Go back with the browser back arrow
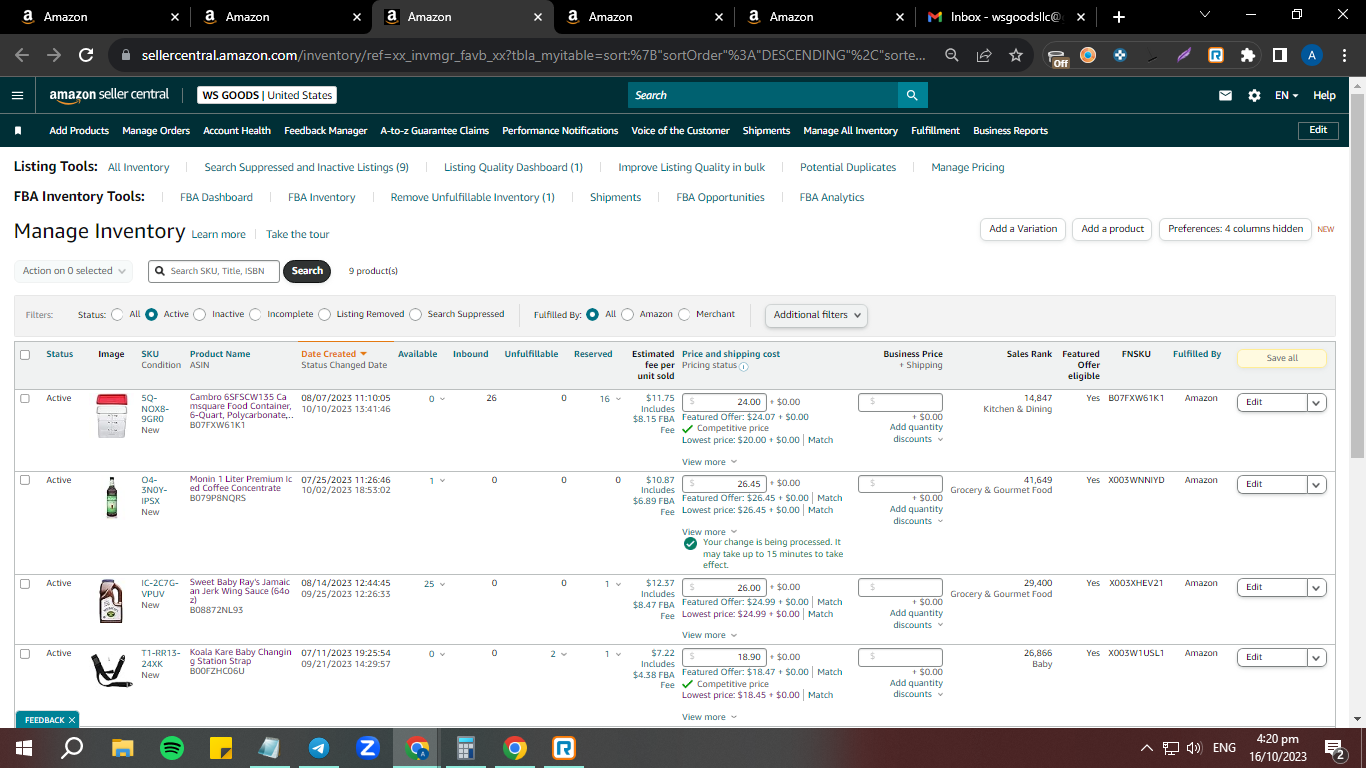1366x768 pixels. click(22, 56)
